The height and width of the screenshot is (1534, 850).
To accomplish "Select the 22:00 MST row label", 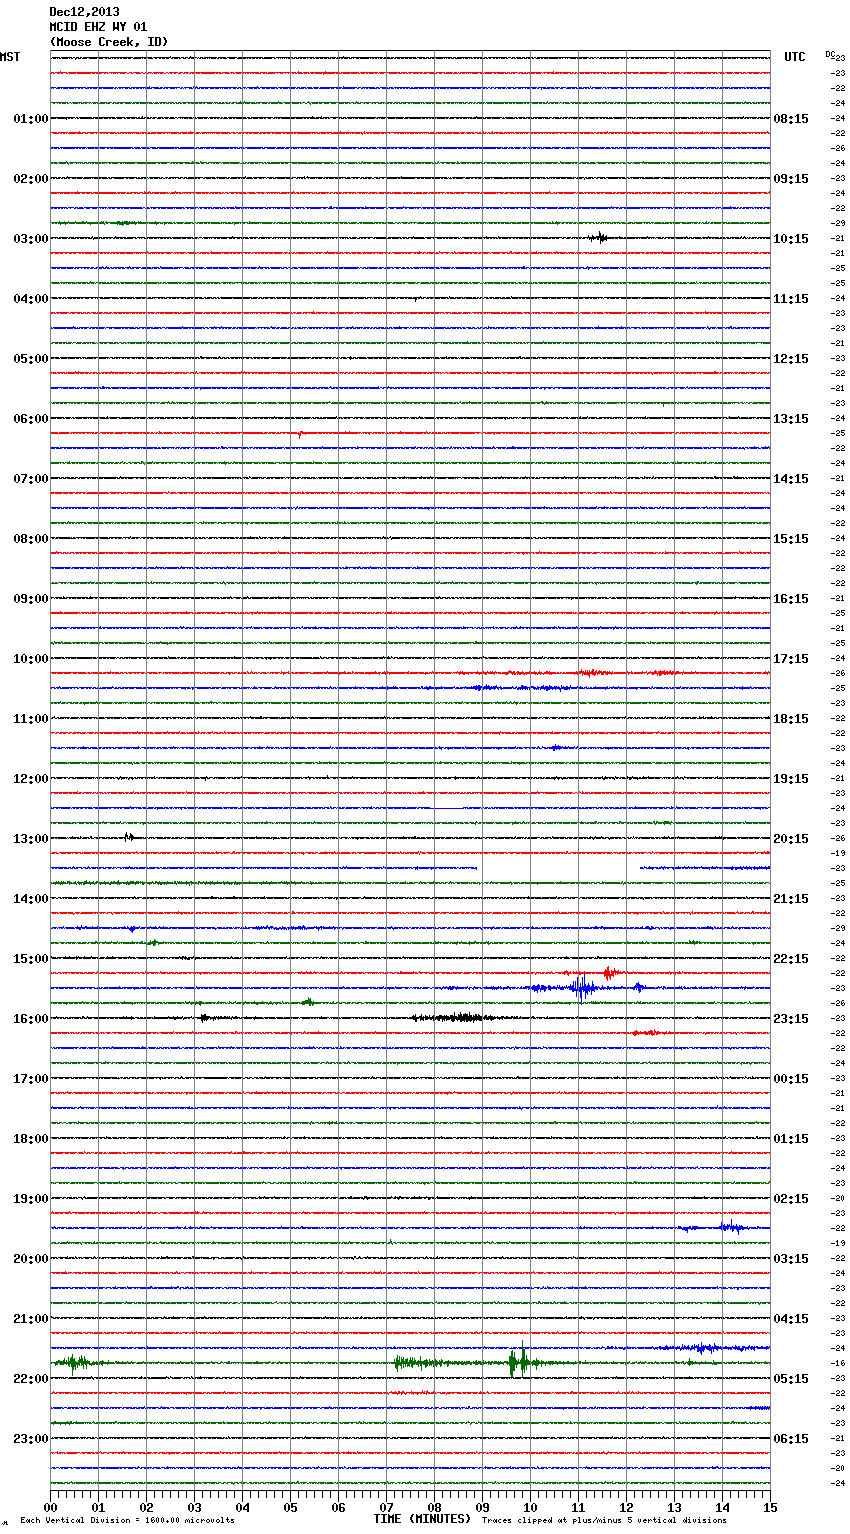I will (x=31, y=1379).
